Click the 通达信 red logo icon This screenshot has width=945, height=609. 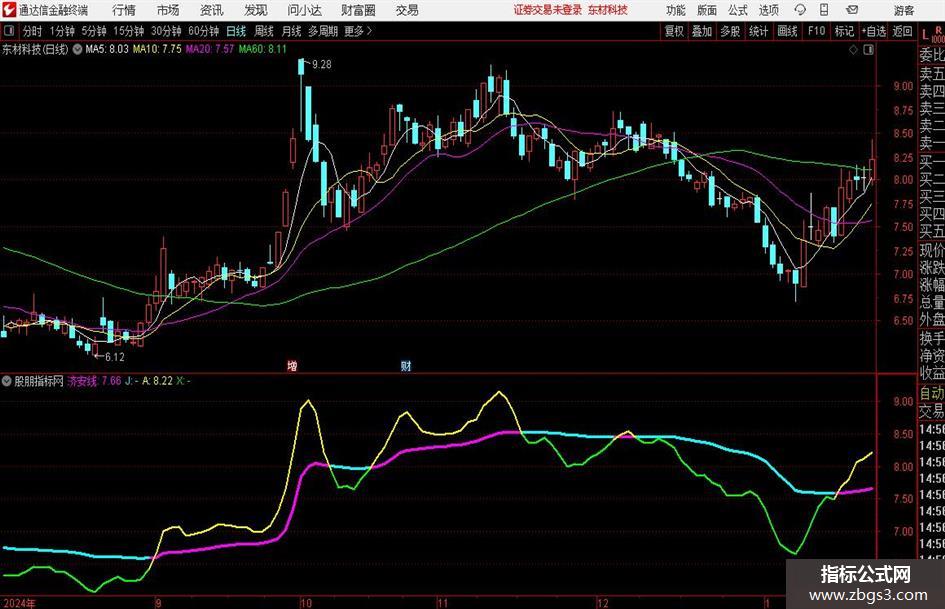coord(9,10)
